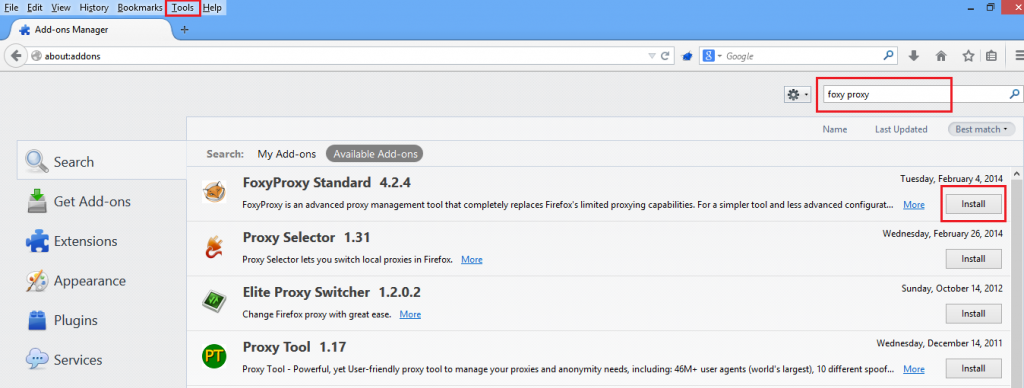The height and width of the screenshot is (388, 1024).
Task: Open URL history dropdown arrow
Action: [651, 56]
